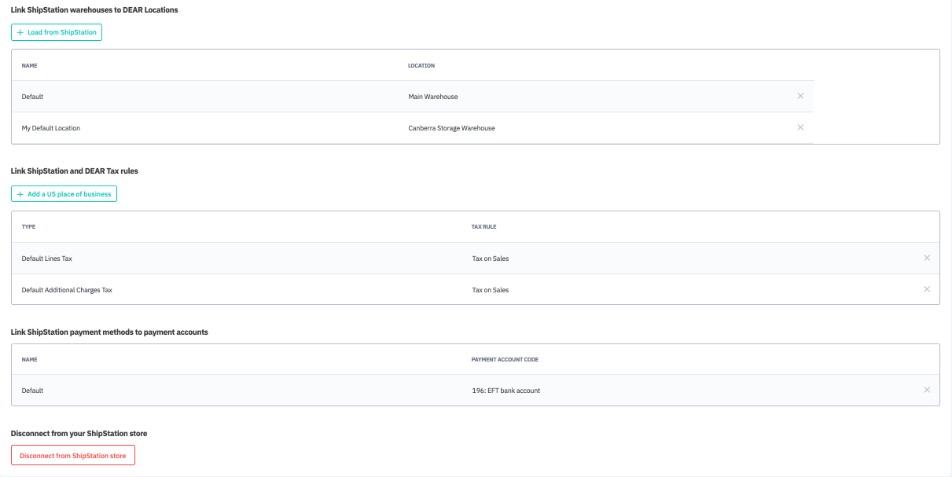
Task: Delete Default Additional Charges Tax row
Action: coord(927,290)
